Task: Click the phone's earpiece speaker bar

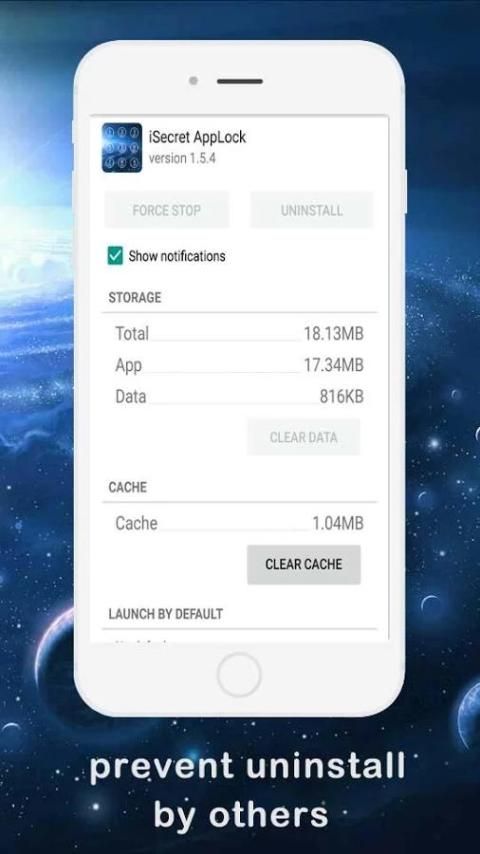Action: (240, 81)
